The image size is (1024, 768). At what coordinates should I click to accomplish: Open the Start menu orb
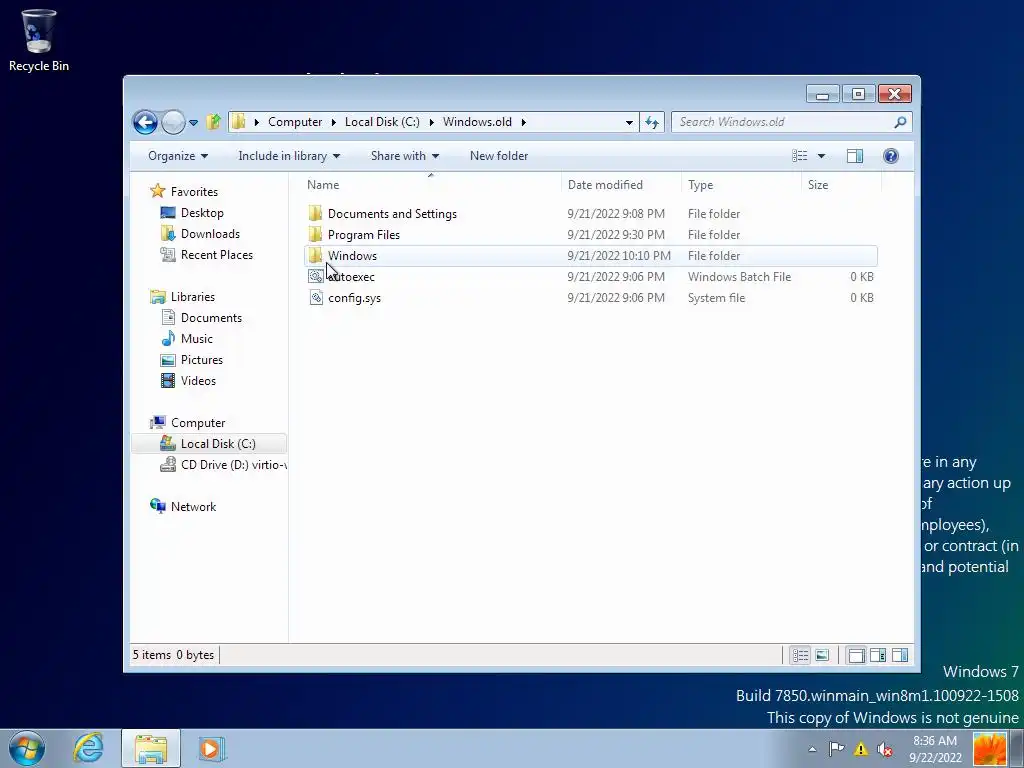point(27,748)
